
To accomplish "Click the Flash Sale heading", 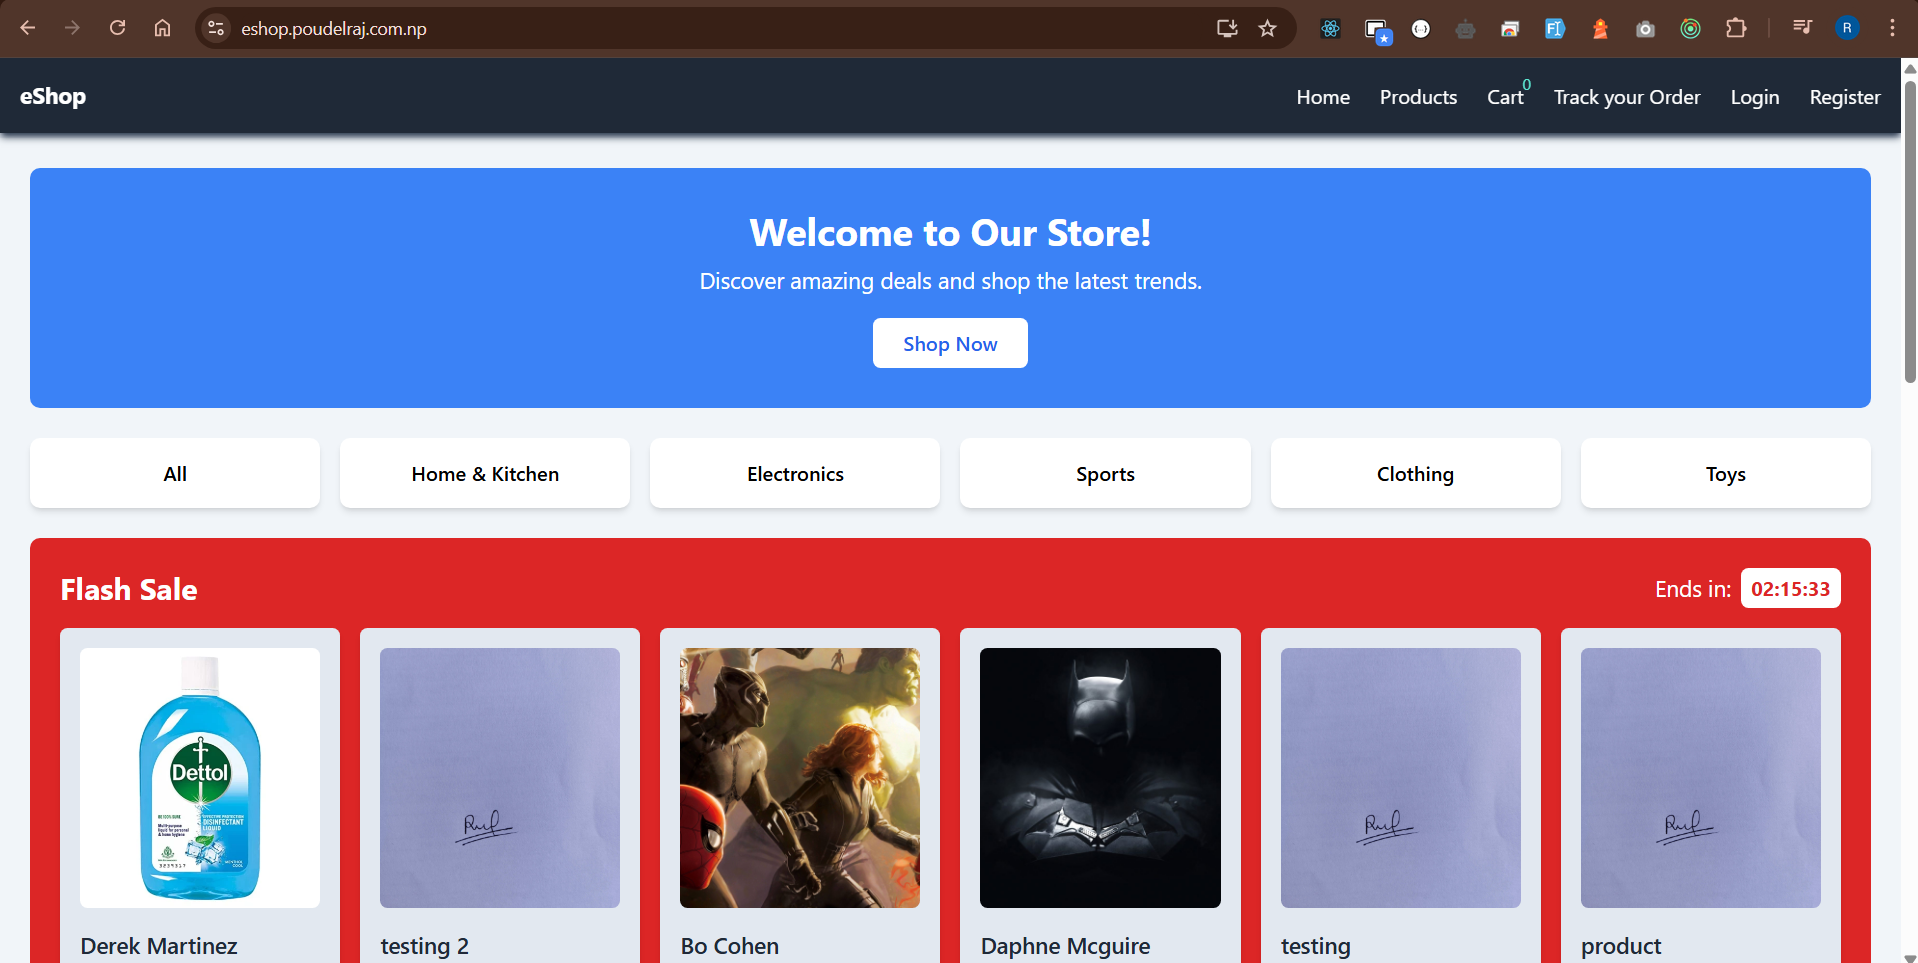I will [129, 589].
